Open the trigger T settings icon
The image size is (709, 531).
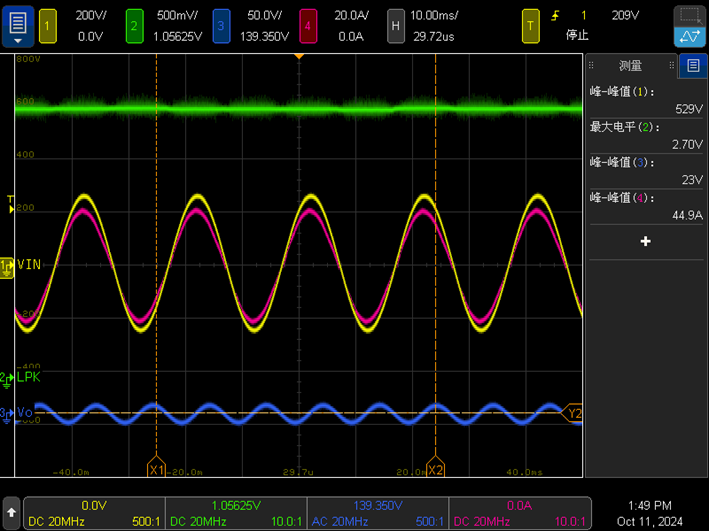(x=530, y=26)
